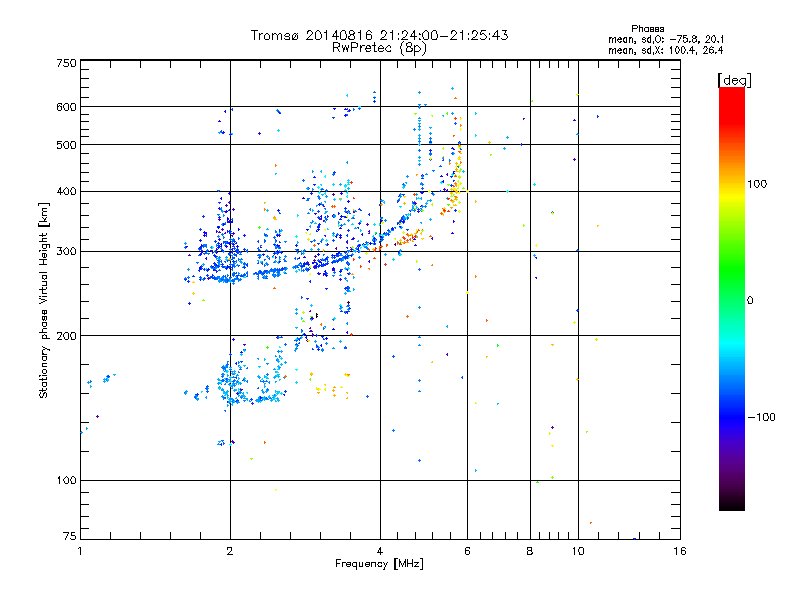Click the y-axis tick value '200'
The image size is (800, 600).
66,336
